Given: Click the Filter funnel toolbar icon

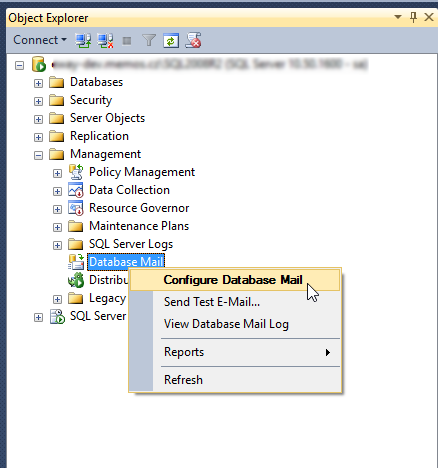Looking at the screenshot, I should pos(149,41).
